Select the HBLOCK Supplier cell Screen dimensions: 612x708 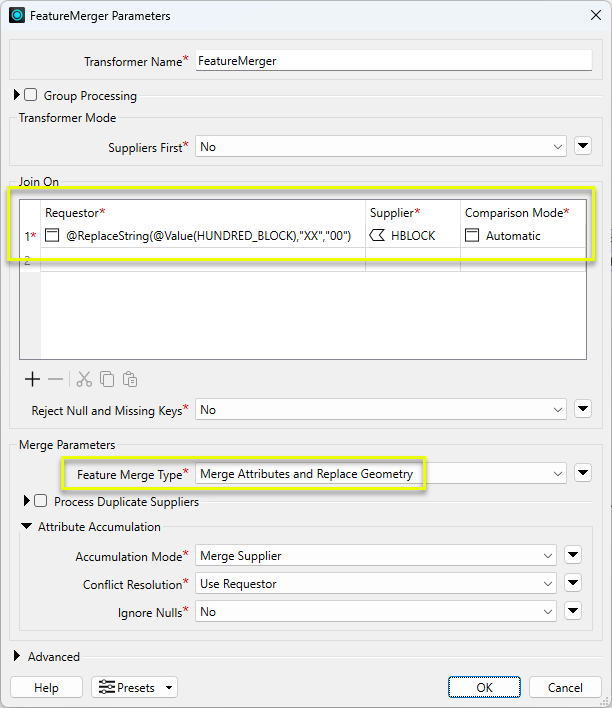pyautogui.click(x=412, y=236)
